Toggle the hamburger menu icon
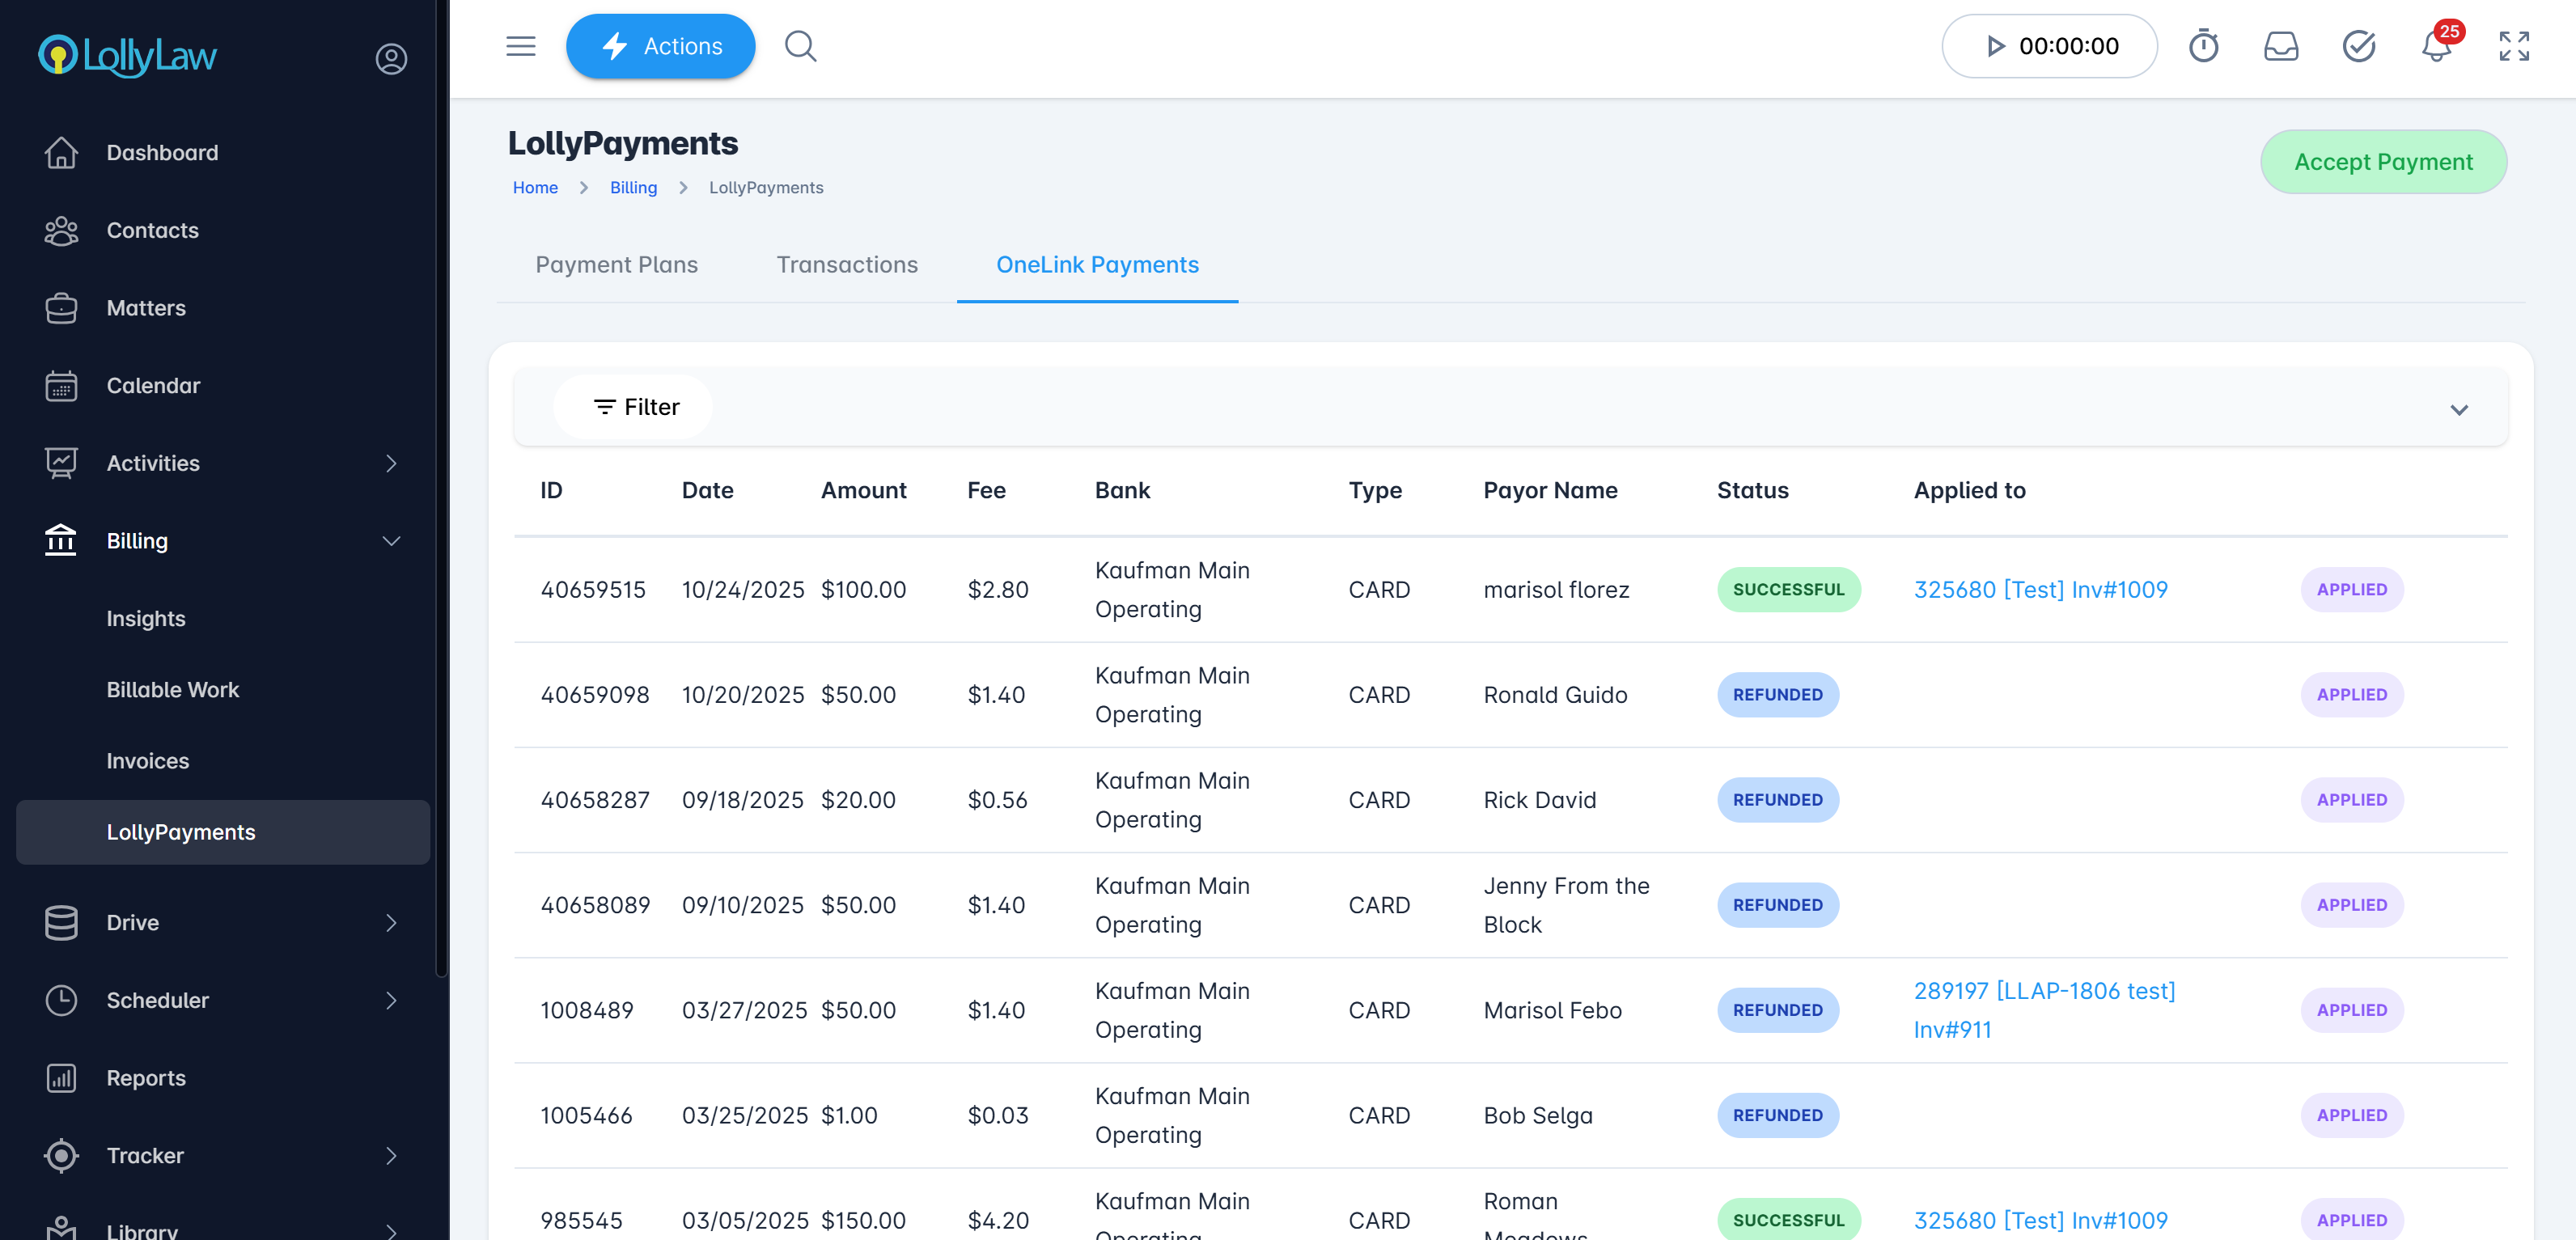This screenshot has height=1240, width=2576. click(521, 46)
